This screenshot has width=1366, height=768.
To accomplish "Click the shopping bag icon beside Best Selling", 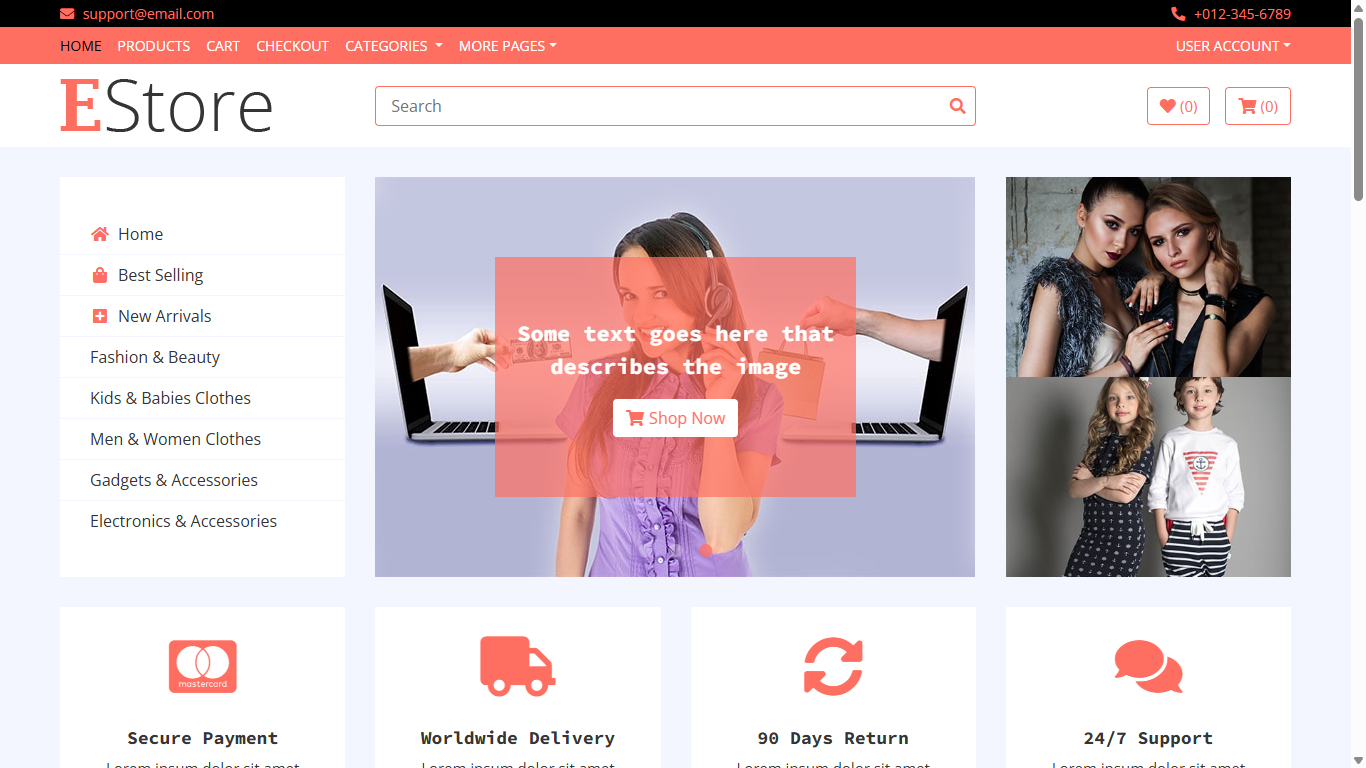I will pyautogui.click(x=99, y=274).
